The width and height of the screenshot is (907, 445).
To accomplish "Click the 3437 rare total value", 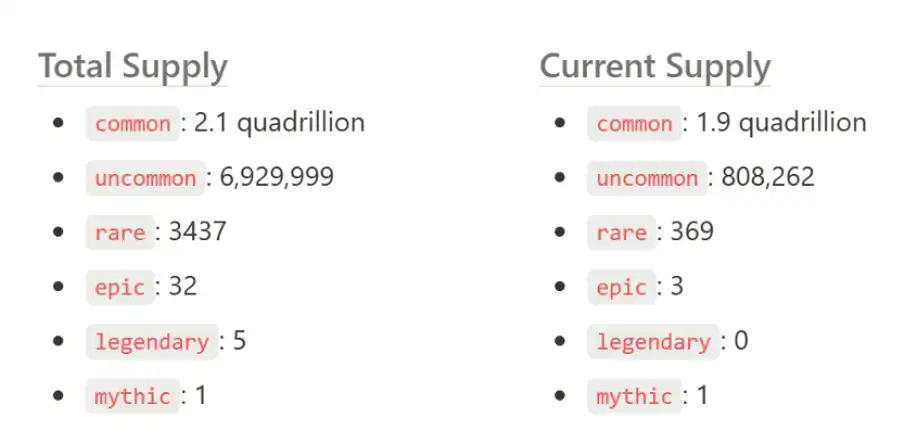I will point(197,232).
